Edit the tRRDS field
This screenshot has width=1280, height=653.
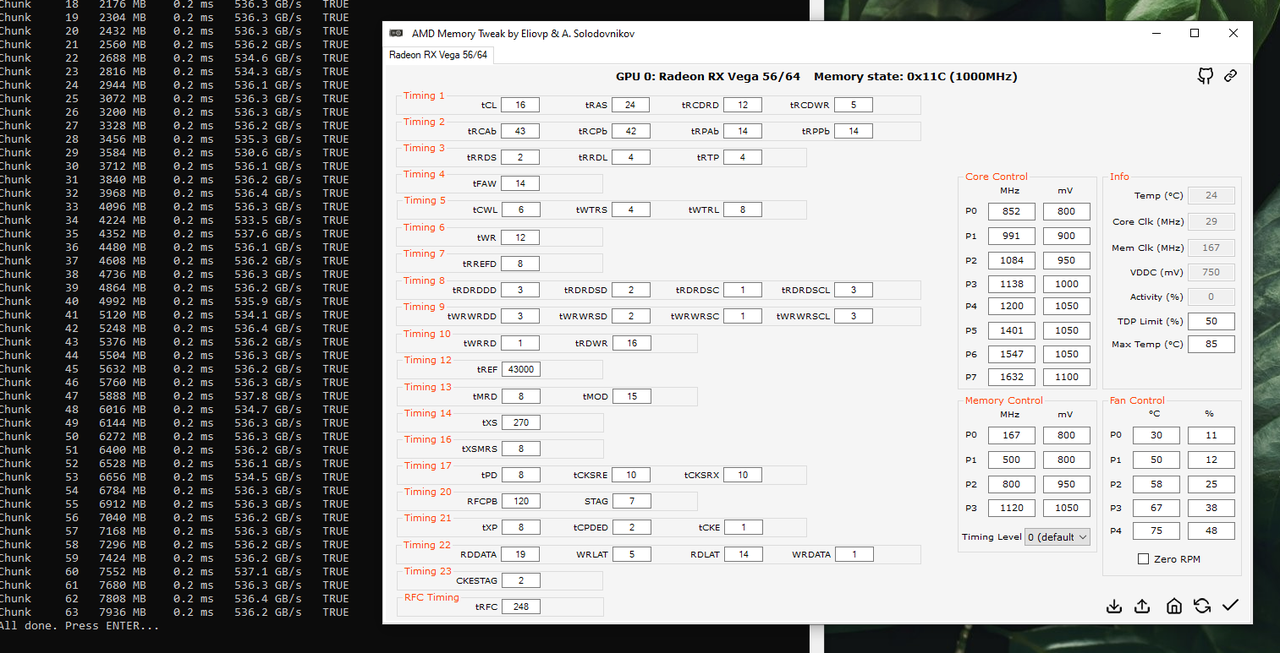[x=520, y=157]
